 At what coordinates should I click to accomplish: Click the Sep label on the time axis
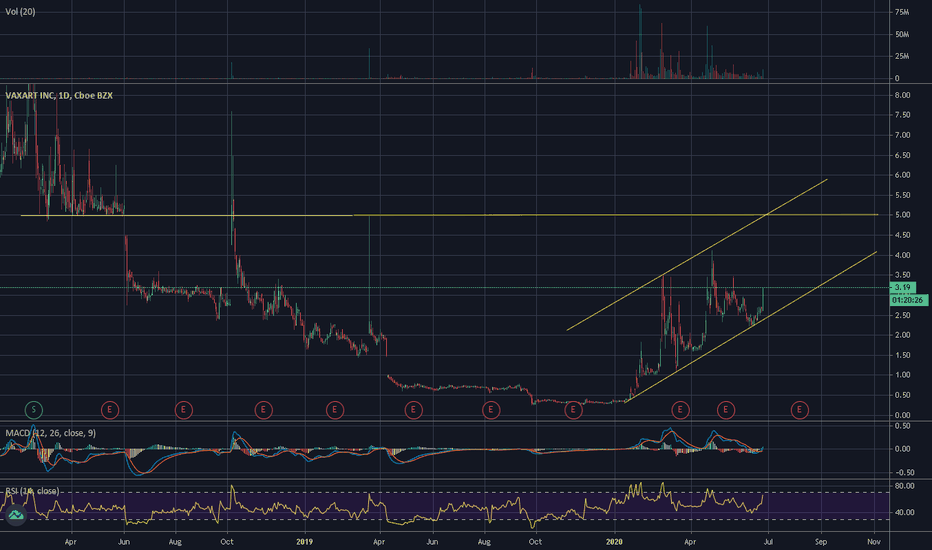coord(821,542)
